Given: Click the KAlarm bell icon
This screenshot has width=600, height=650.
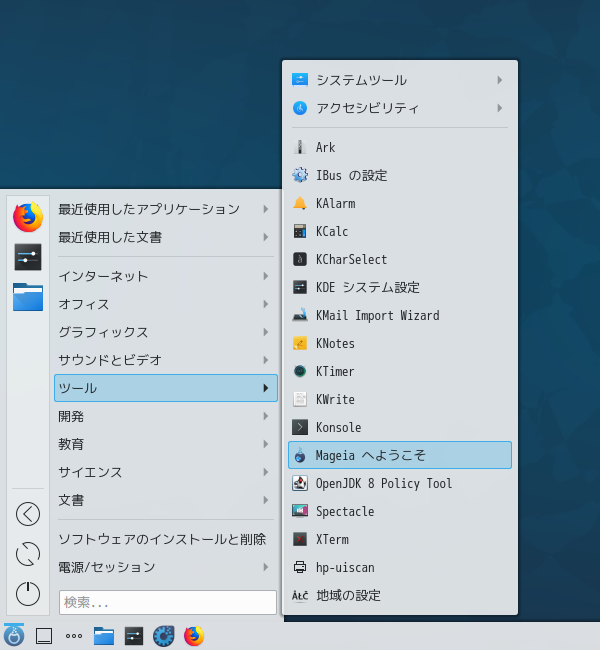Looking at the screenshot, I should coord(300,203).
